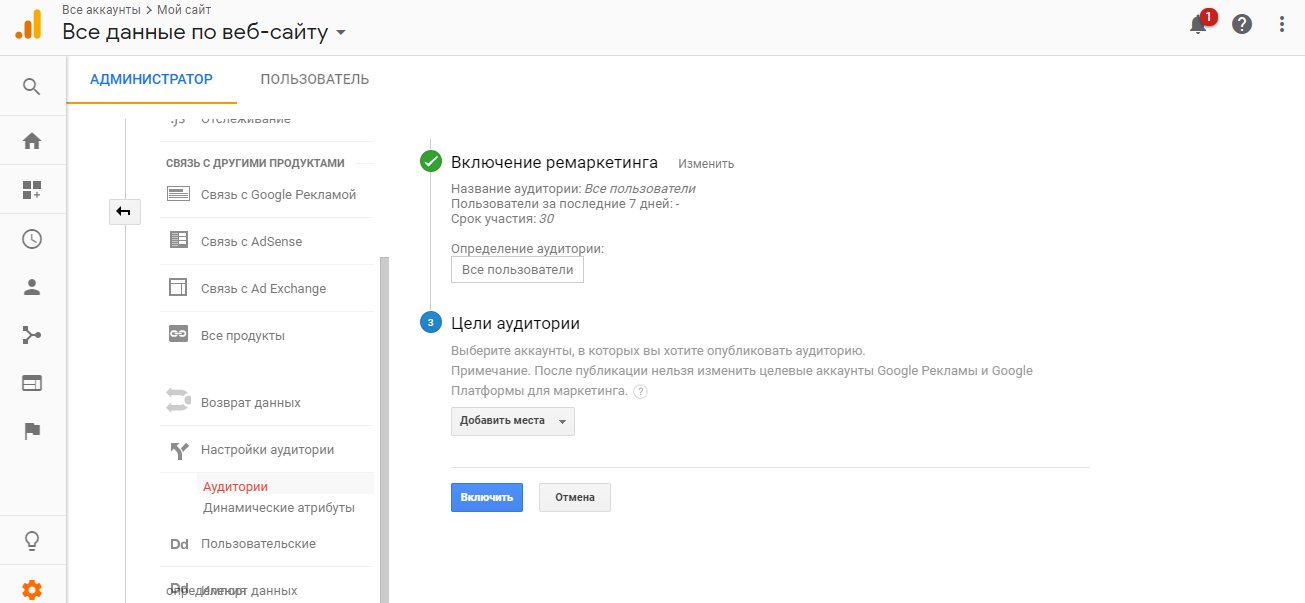Select the АДМИНИСТРАТОР tab
1305x603 pixels.
[x=151, y=78]
